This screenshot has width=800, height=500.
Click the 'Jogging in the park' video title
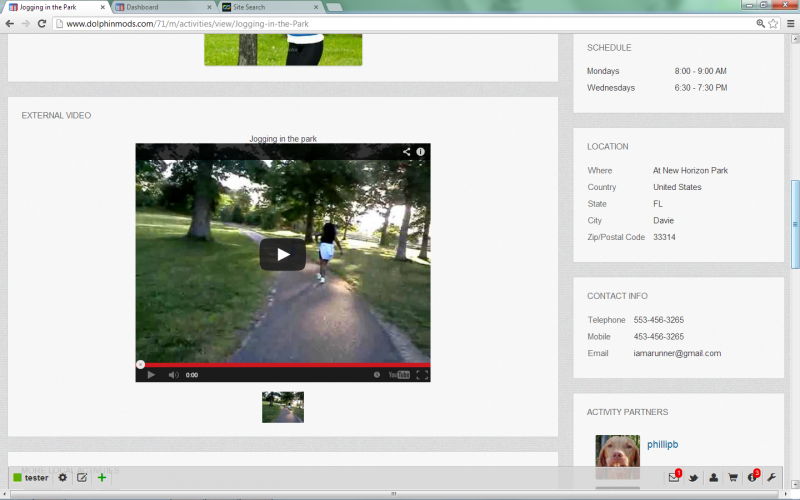coord(283,139)
